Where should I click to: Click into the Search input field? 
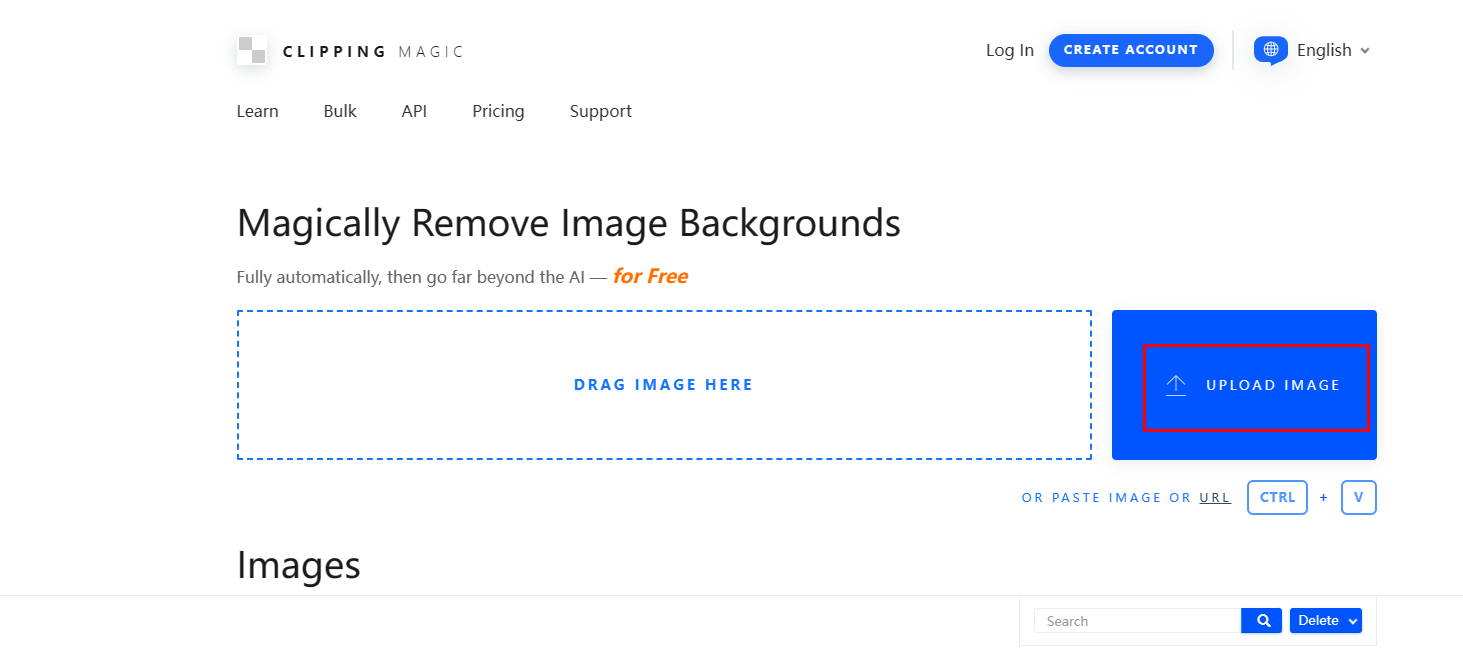click(1138, 621)
